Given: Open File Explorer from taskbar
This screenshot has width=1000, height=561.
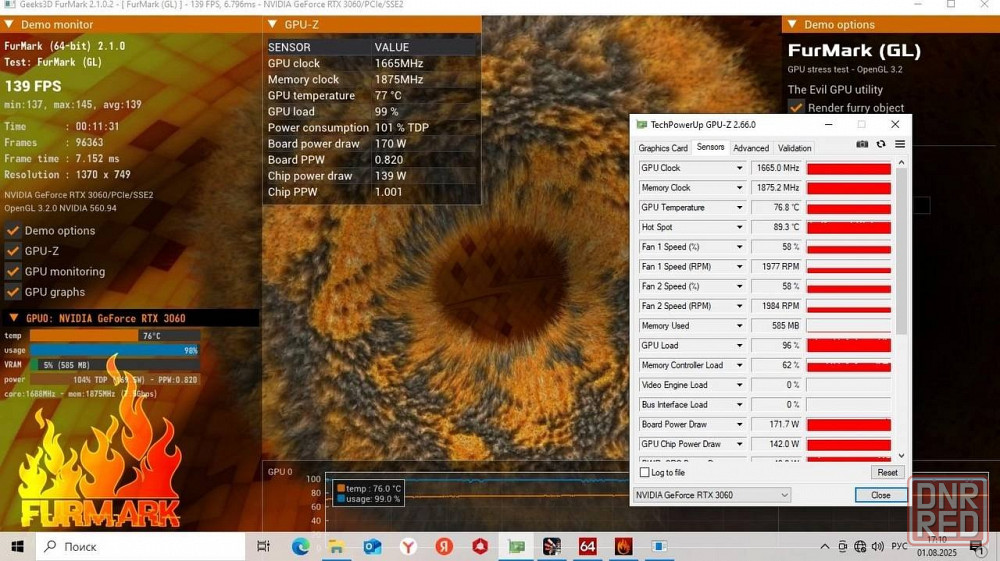Looking at the screenshot, I should pyautogui.click(x=336, y=546).
